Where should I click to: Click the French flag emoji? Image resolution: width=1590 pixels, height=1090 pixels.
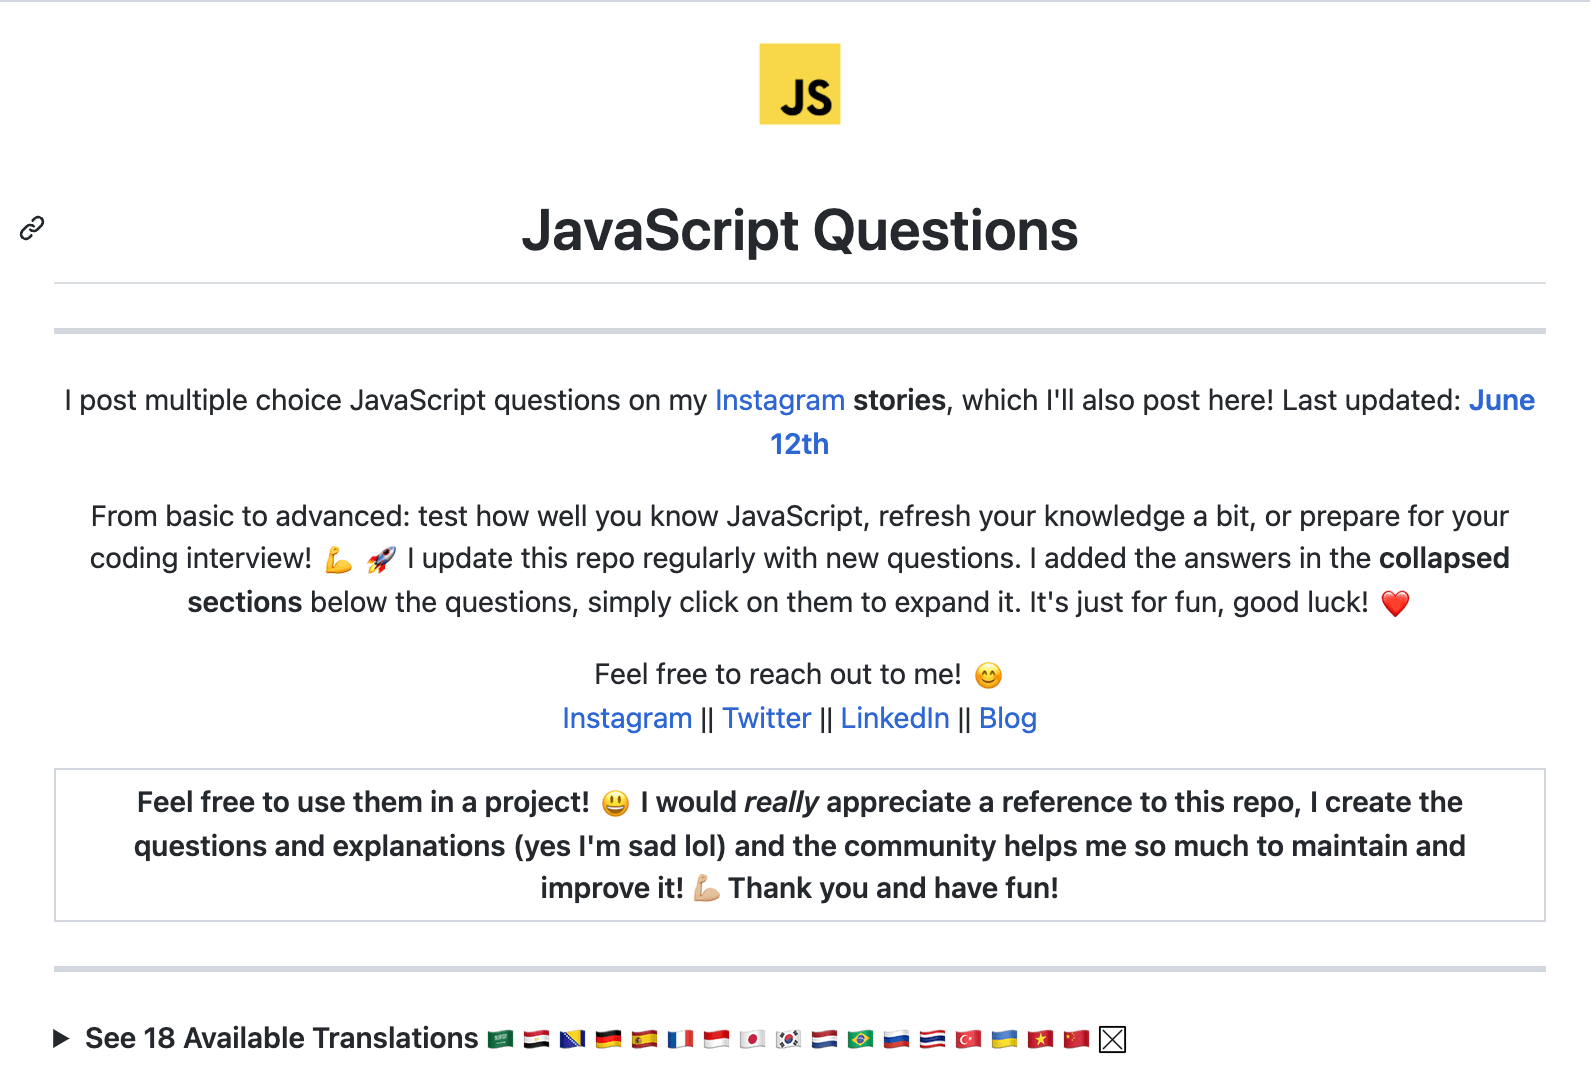coord(681,1039)
